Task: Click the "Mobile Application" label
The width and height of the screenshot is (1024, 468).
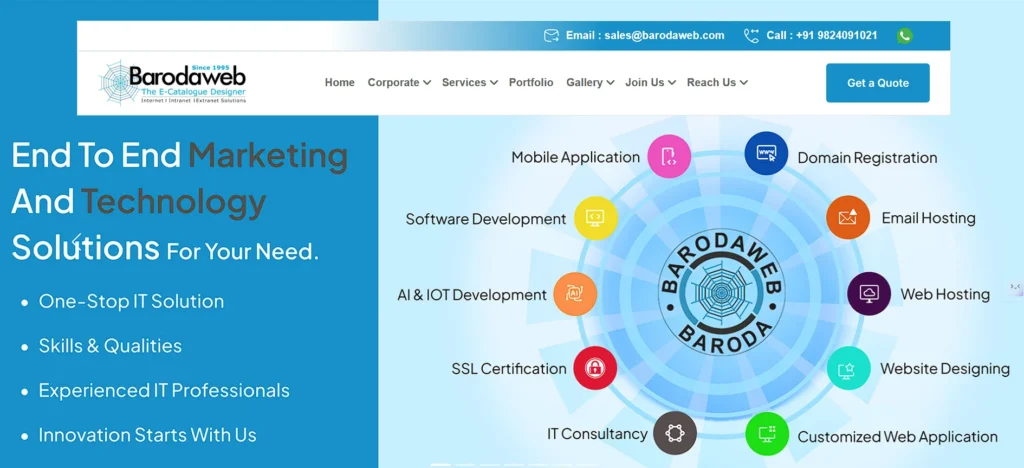Action: click(x=575, y=157)
